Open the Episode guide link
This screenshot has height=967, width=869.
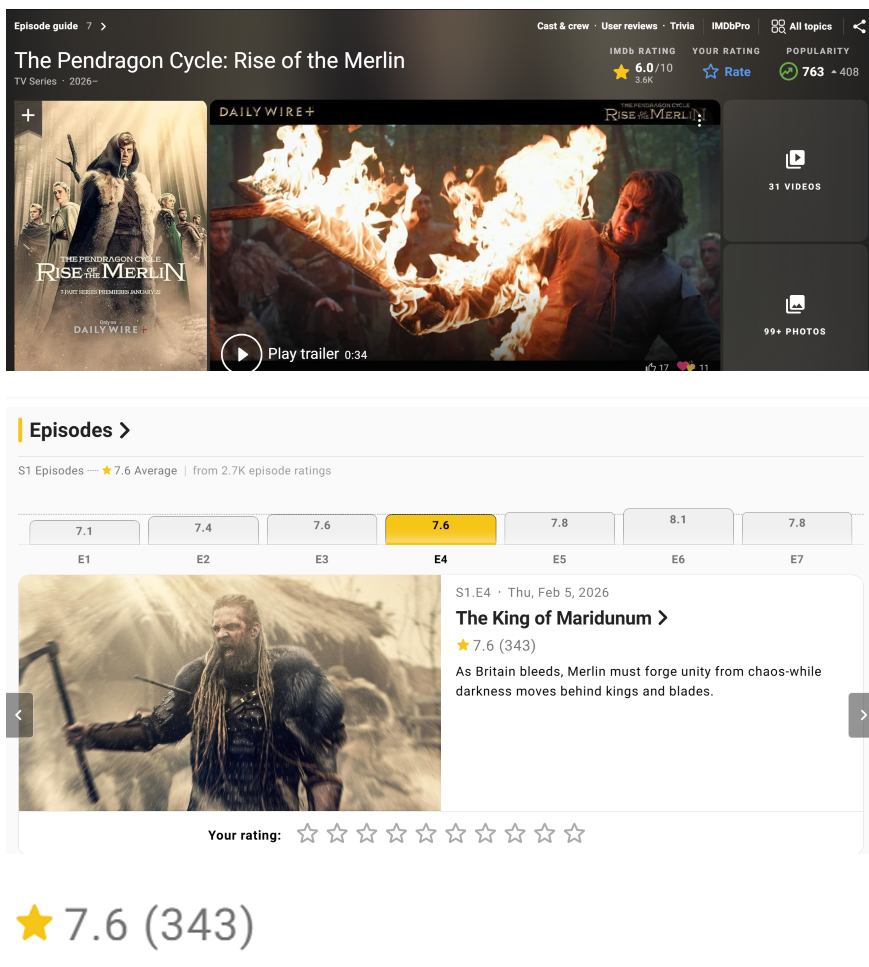[x=46, y=26]
